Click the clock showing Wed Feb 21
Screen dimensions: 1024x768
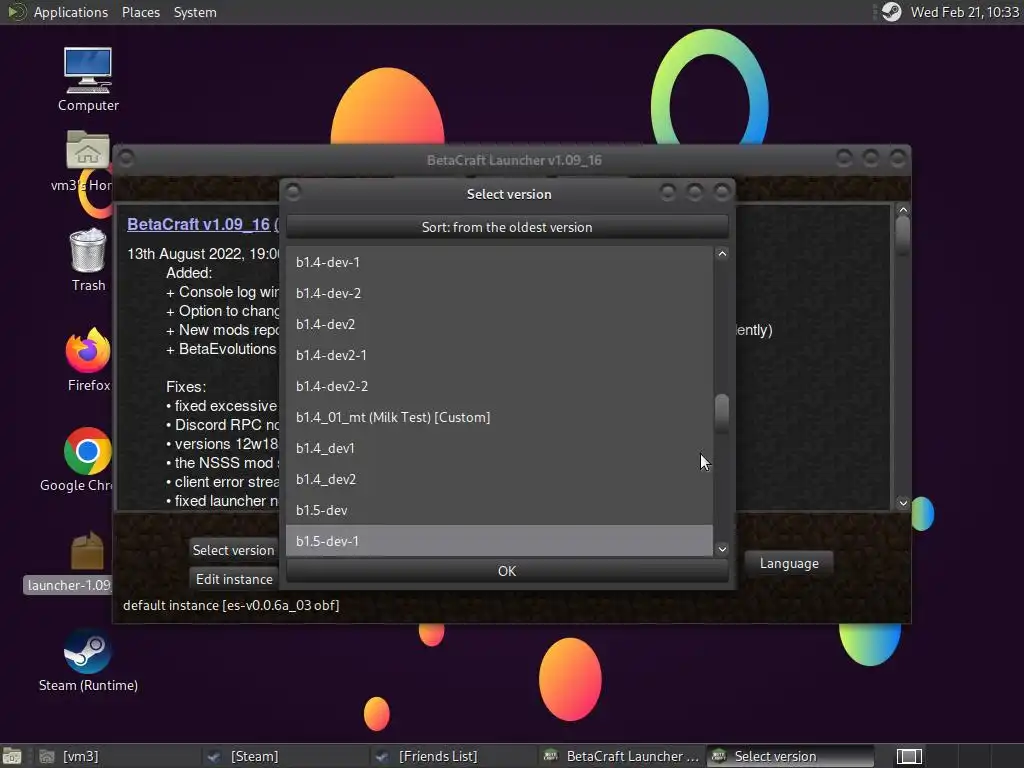pyautogui.click(x=965, y=12)
